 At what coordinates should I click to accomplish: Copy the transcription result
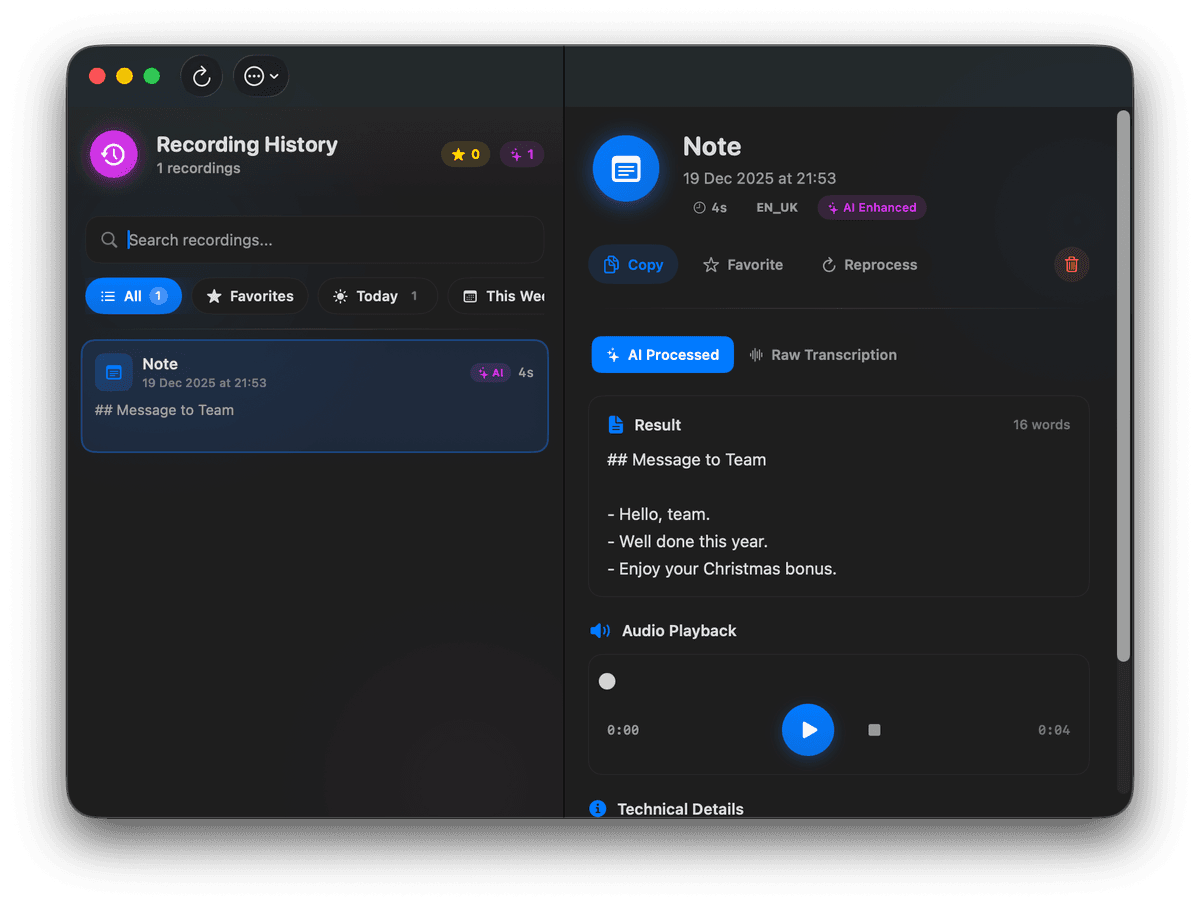(633, 264)
